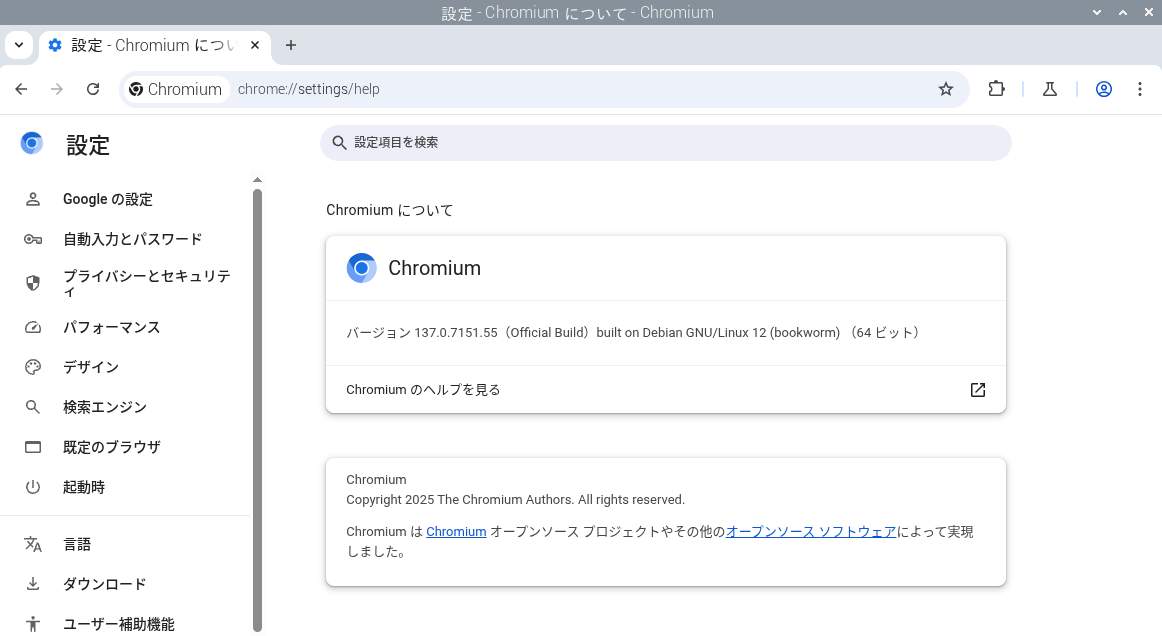Open 自動入力とパスワード settings
Image resolution: width=1162 pixels, height=636 pixels.
(126, 239)
